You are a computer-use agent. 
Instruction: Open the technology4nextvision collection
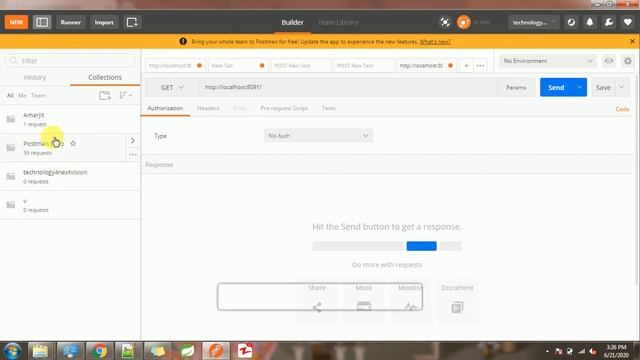70,176
